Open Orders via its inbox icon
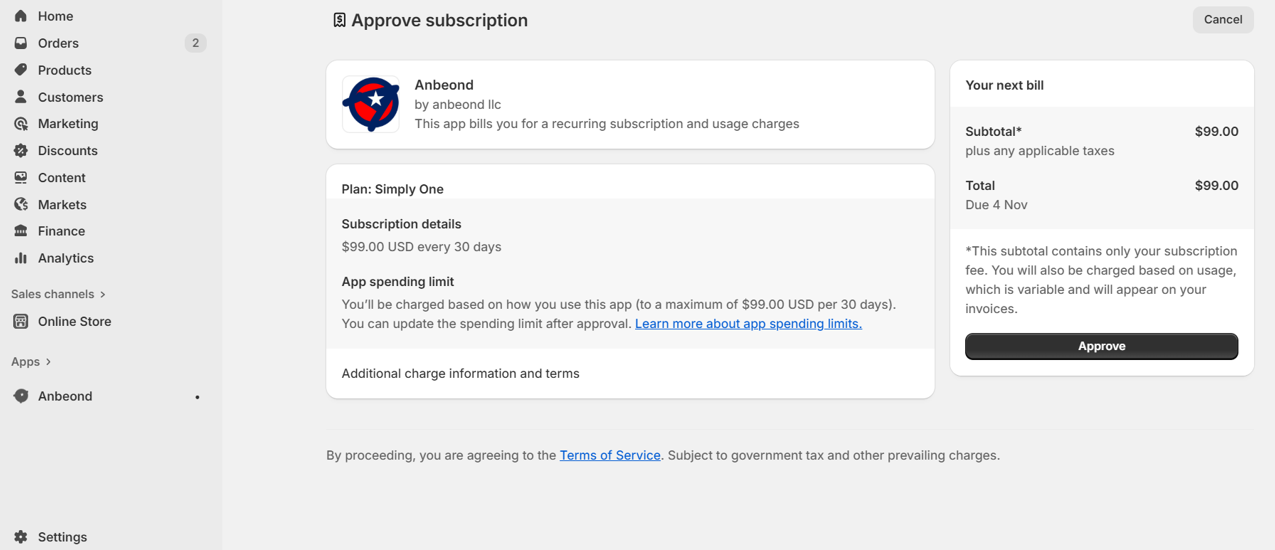Viewport: 1275px width, 550px height. click(x=21, y=43)
